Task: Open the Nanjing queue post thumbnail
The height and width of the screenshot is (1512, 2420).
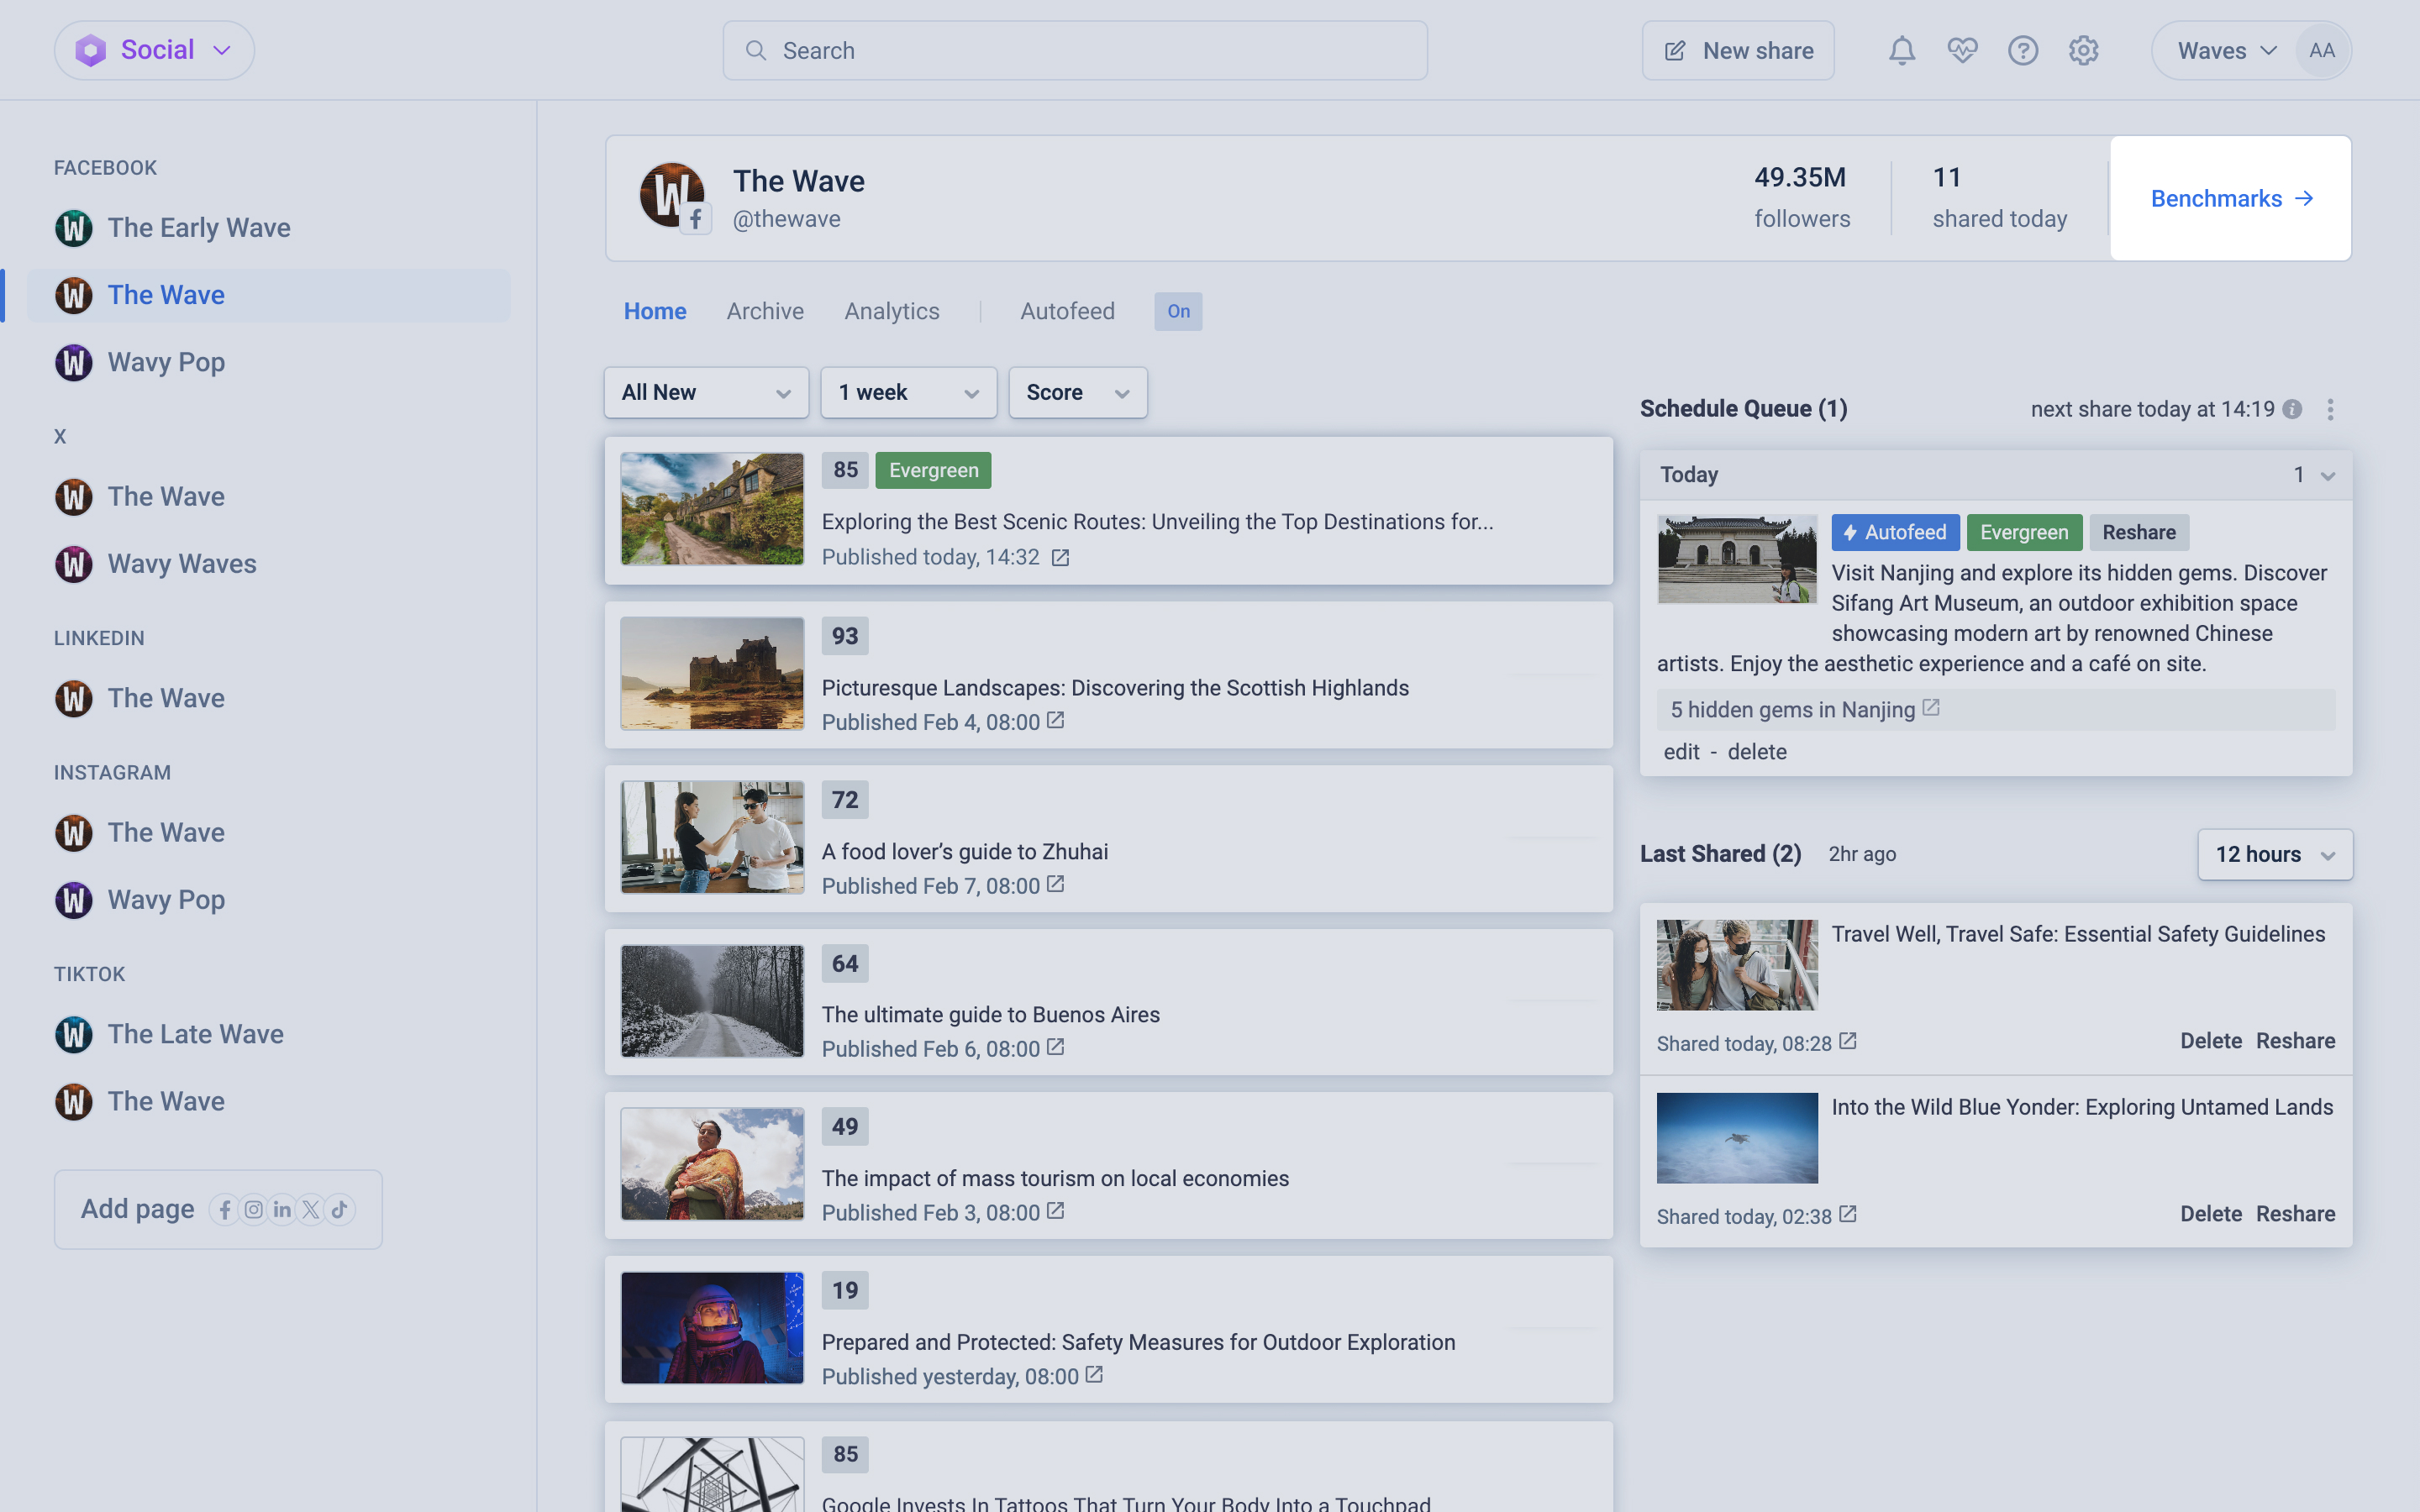Action: pos(1737,559)
